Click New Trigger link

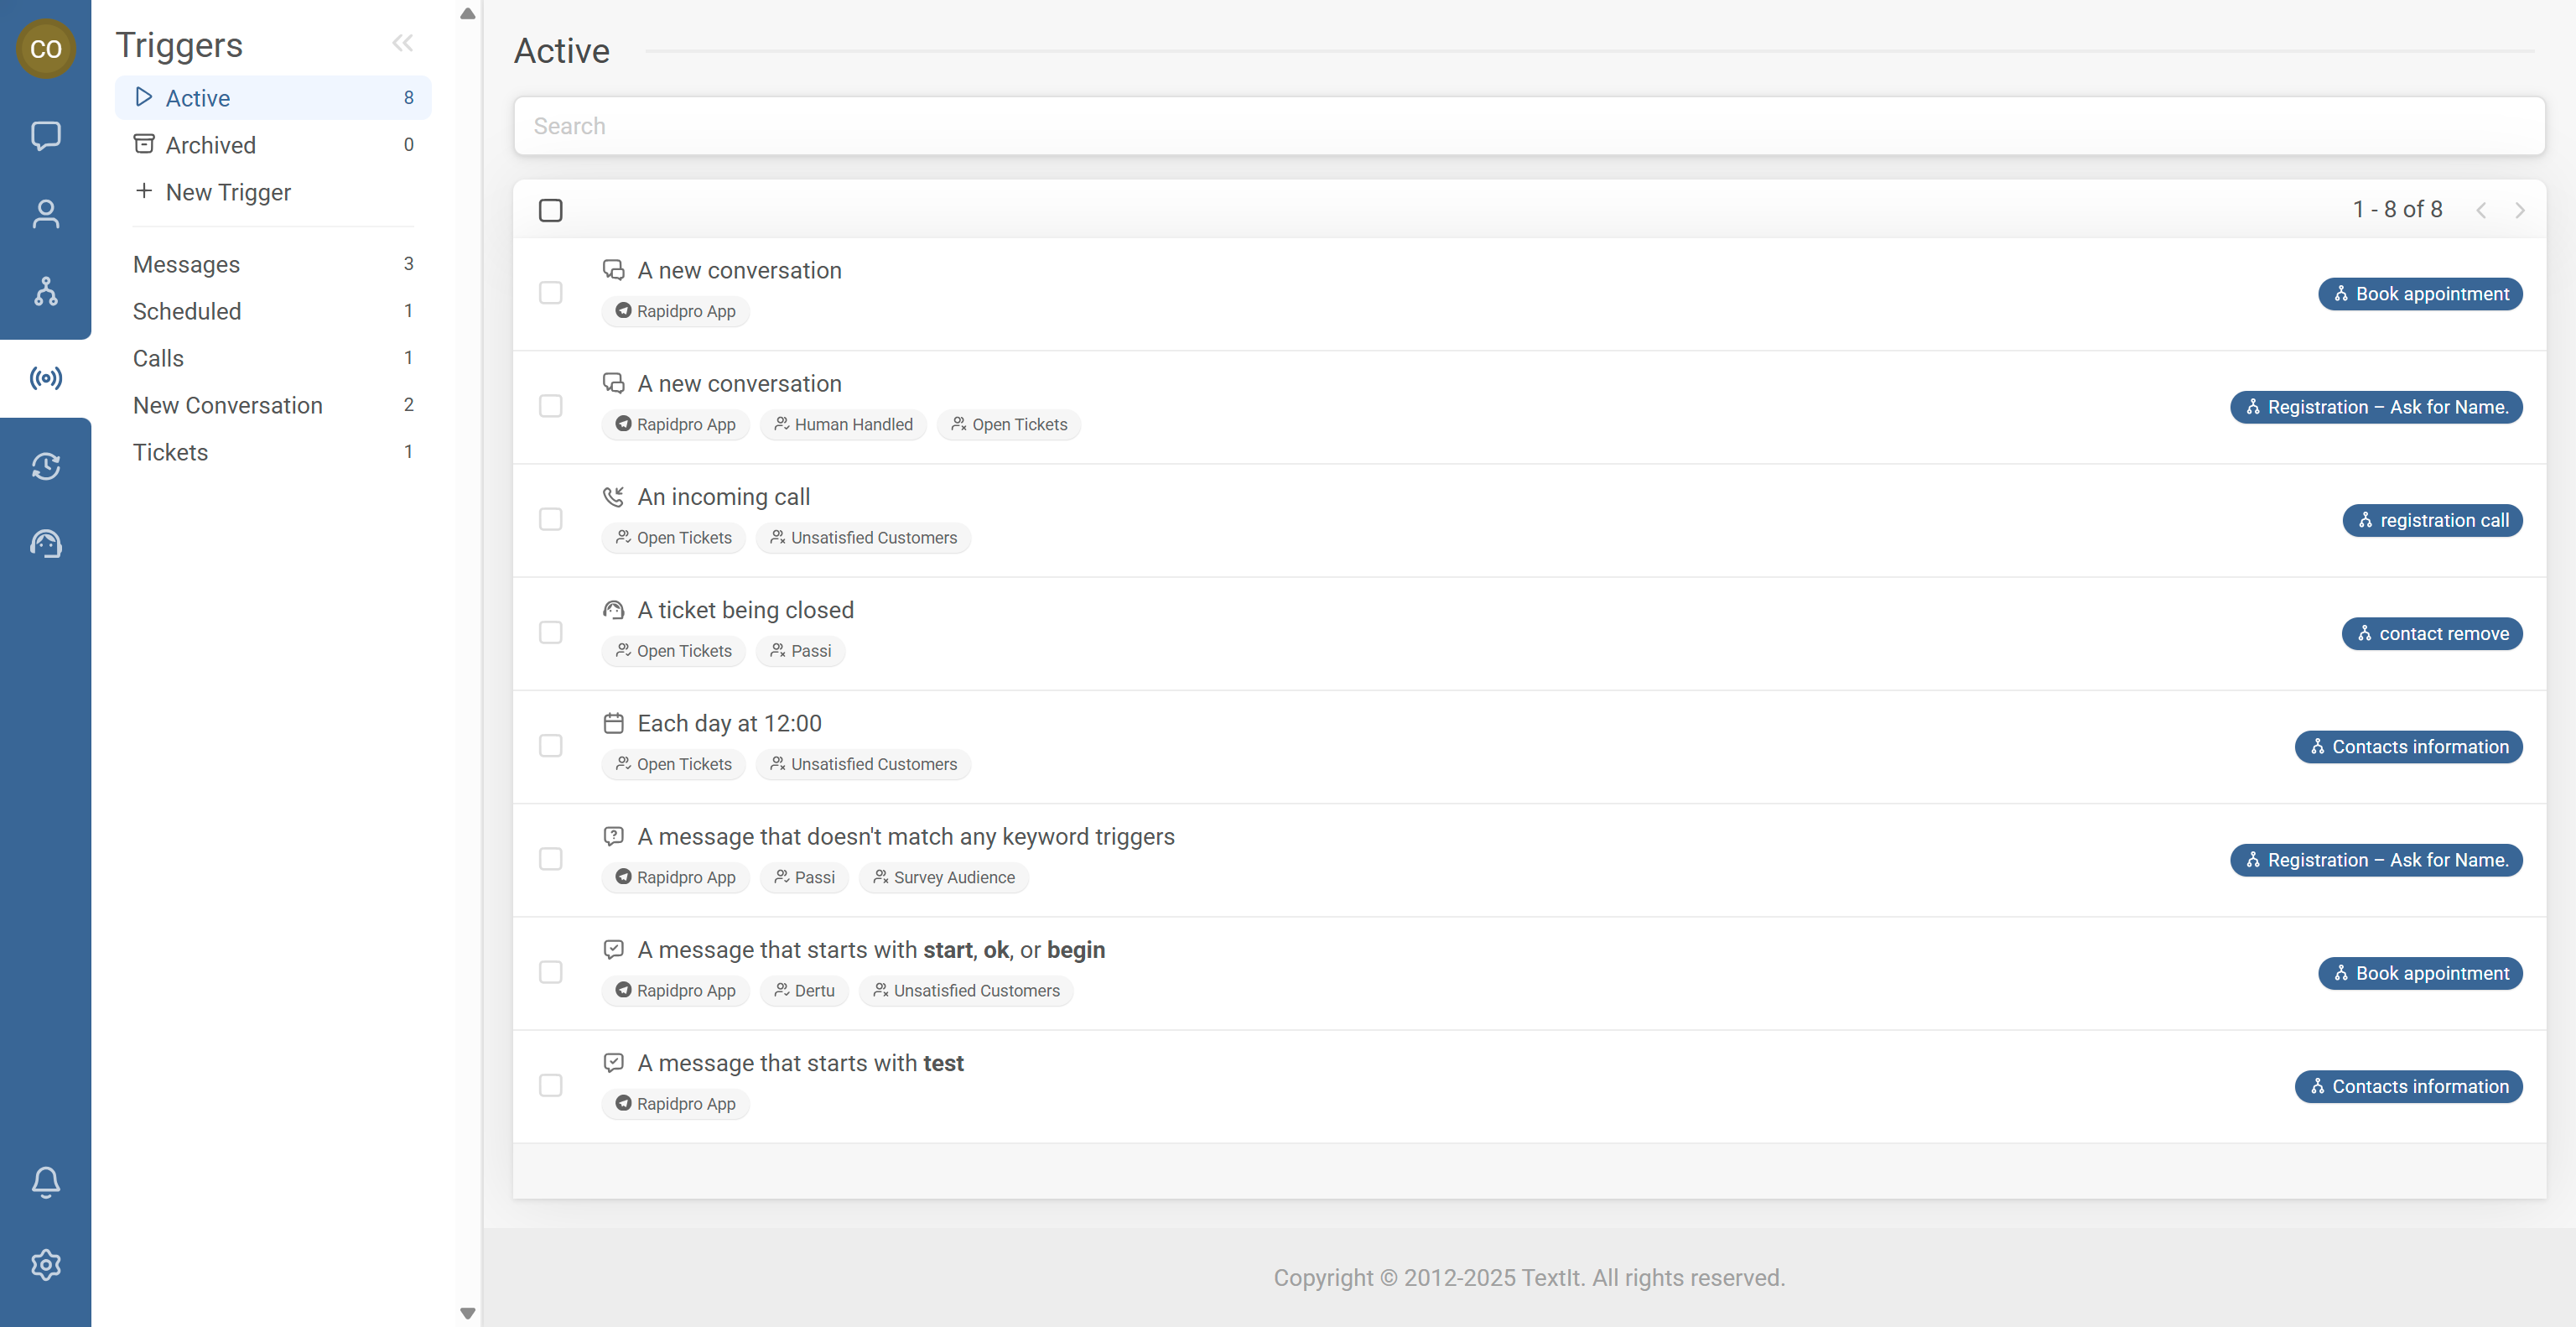pos(227,192)
